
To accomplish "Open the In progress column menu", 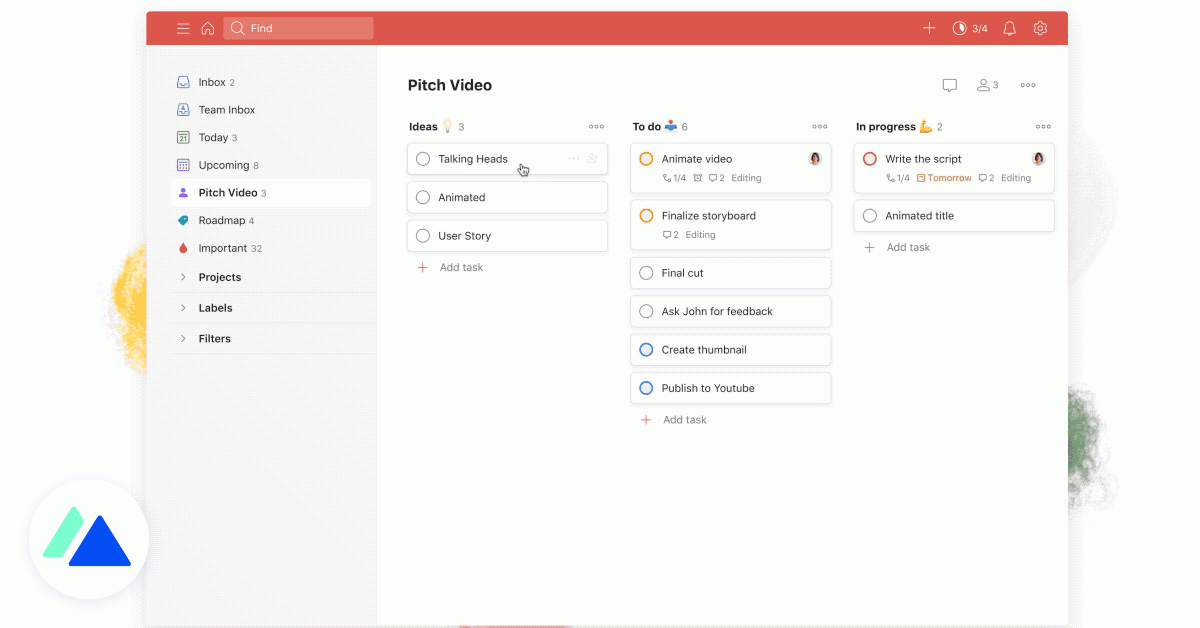I will [x=1043, y=126].
